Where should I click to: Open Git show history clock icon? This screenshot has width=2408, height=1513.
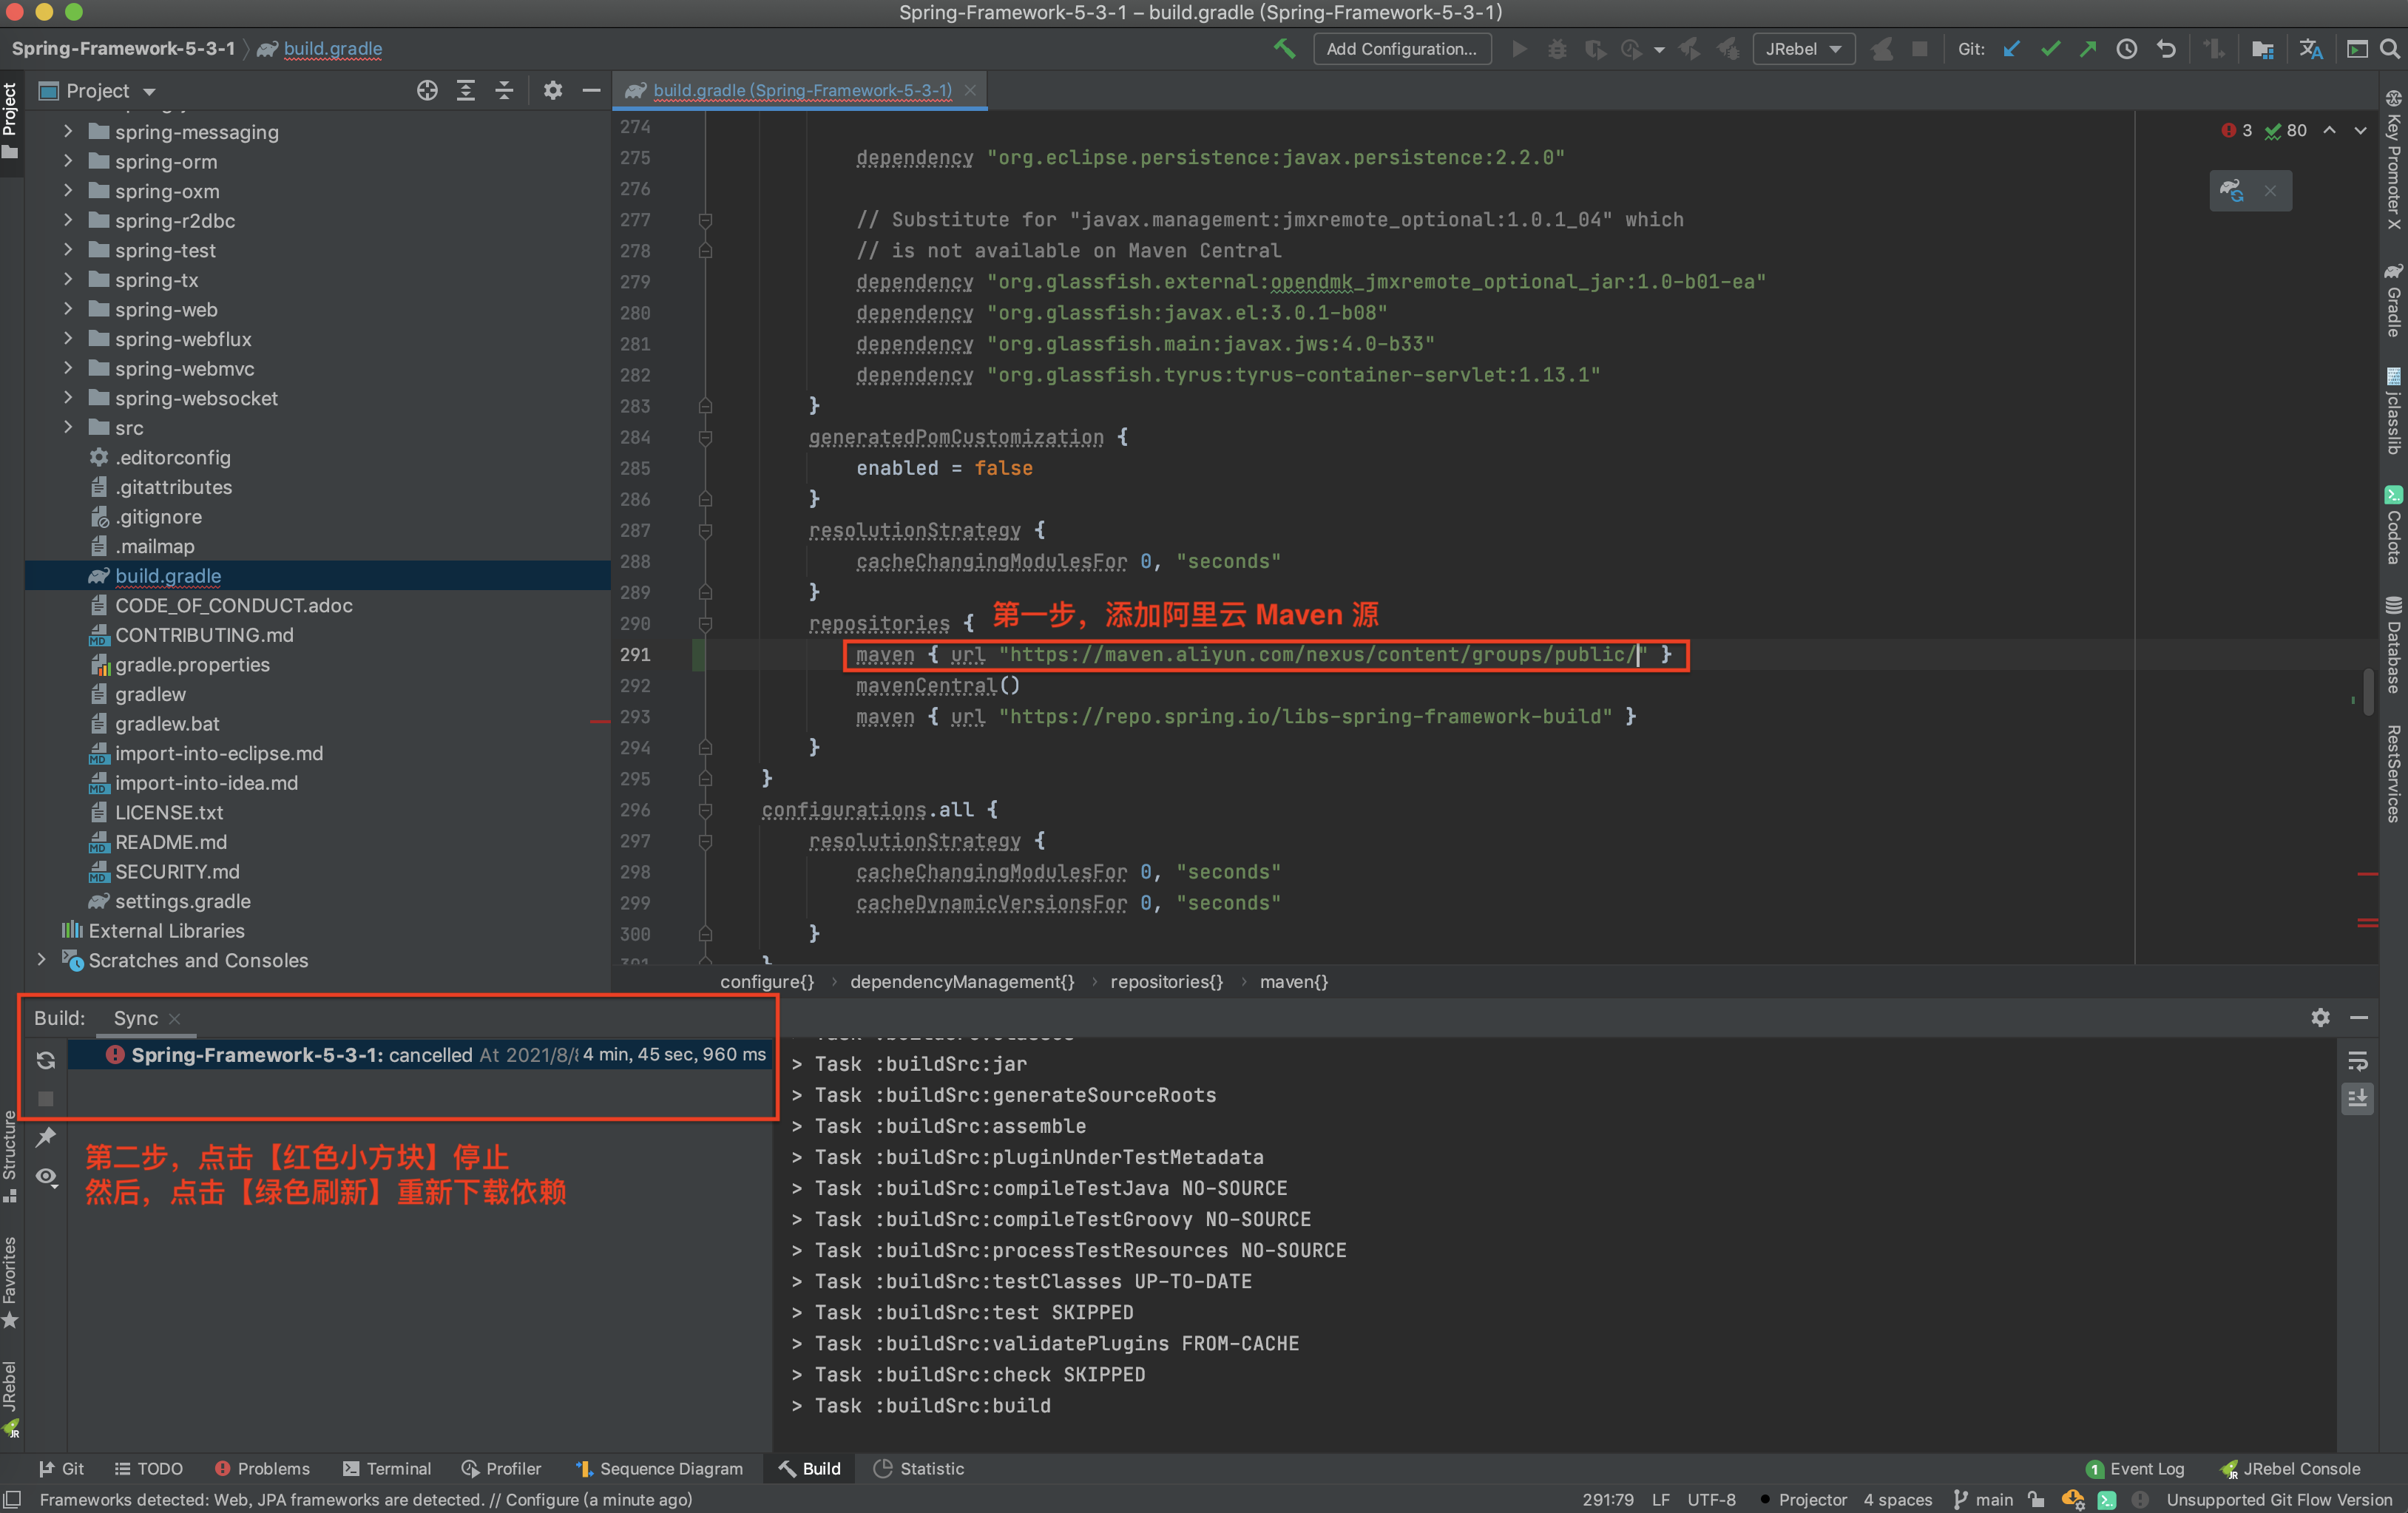(x=2127, y=48)
